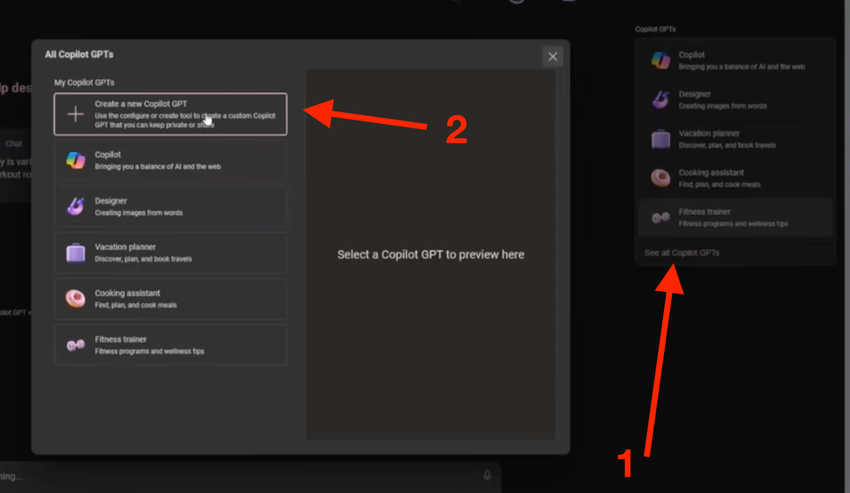Focus the message input field at the bottom
Screen dimensions: 850x493
[x=240, y=477]
